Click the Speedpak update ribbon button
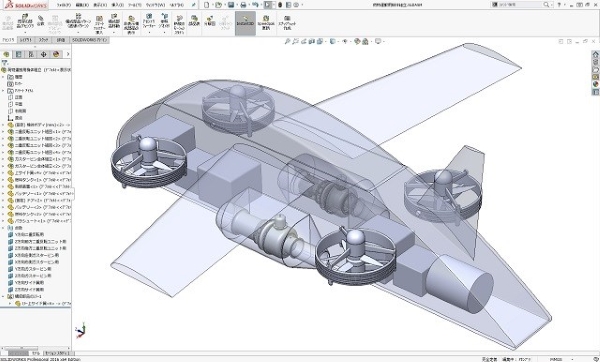Viewport: 600px width, 362px height. pos(266,23)
